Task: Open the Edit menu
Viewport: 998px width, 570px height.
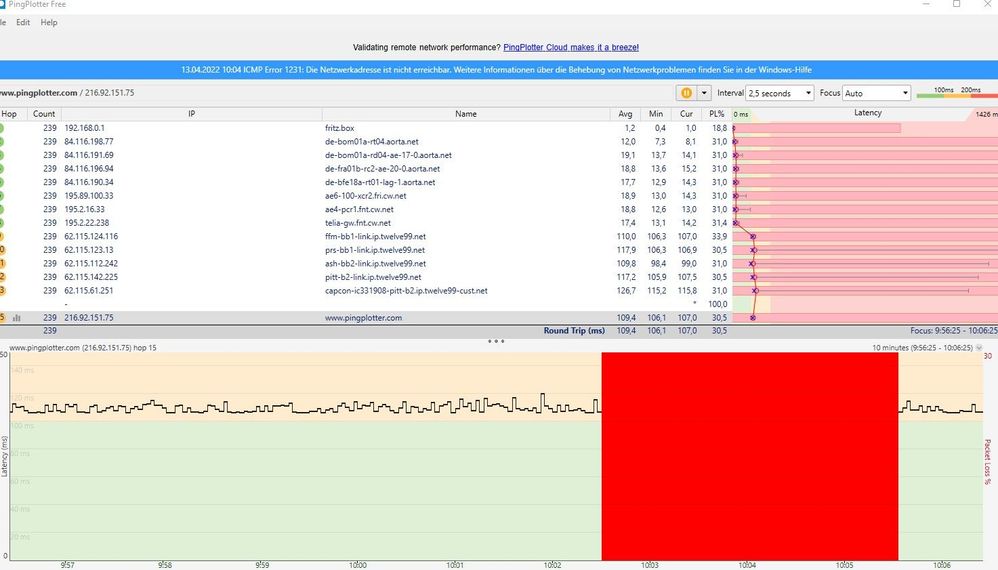Action: coord(23,22)
